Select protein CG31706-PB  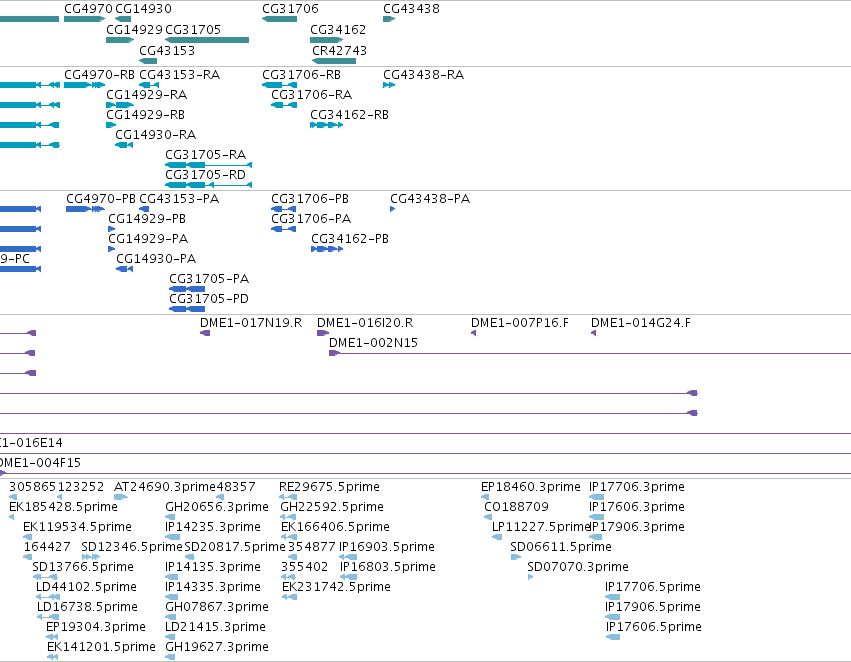coord(283,209)
